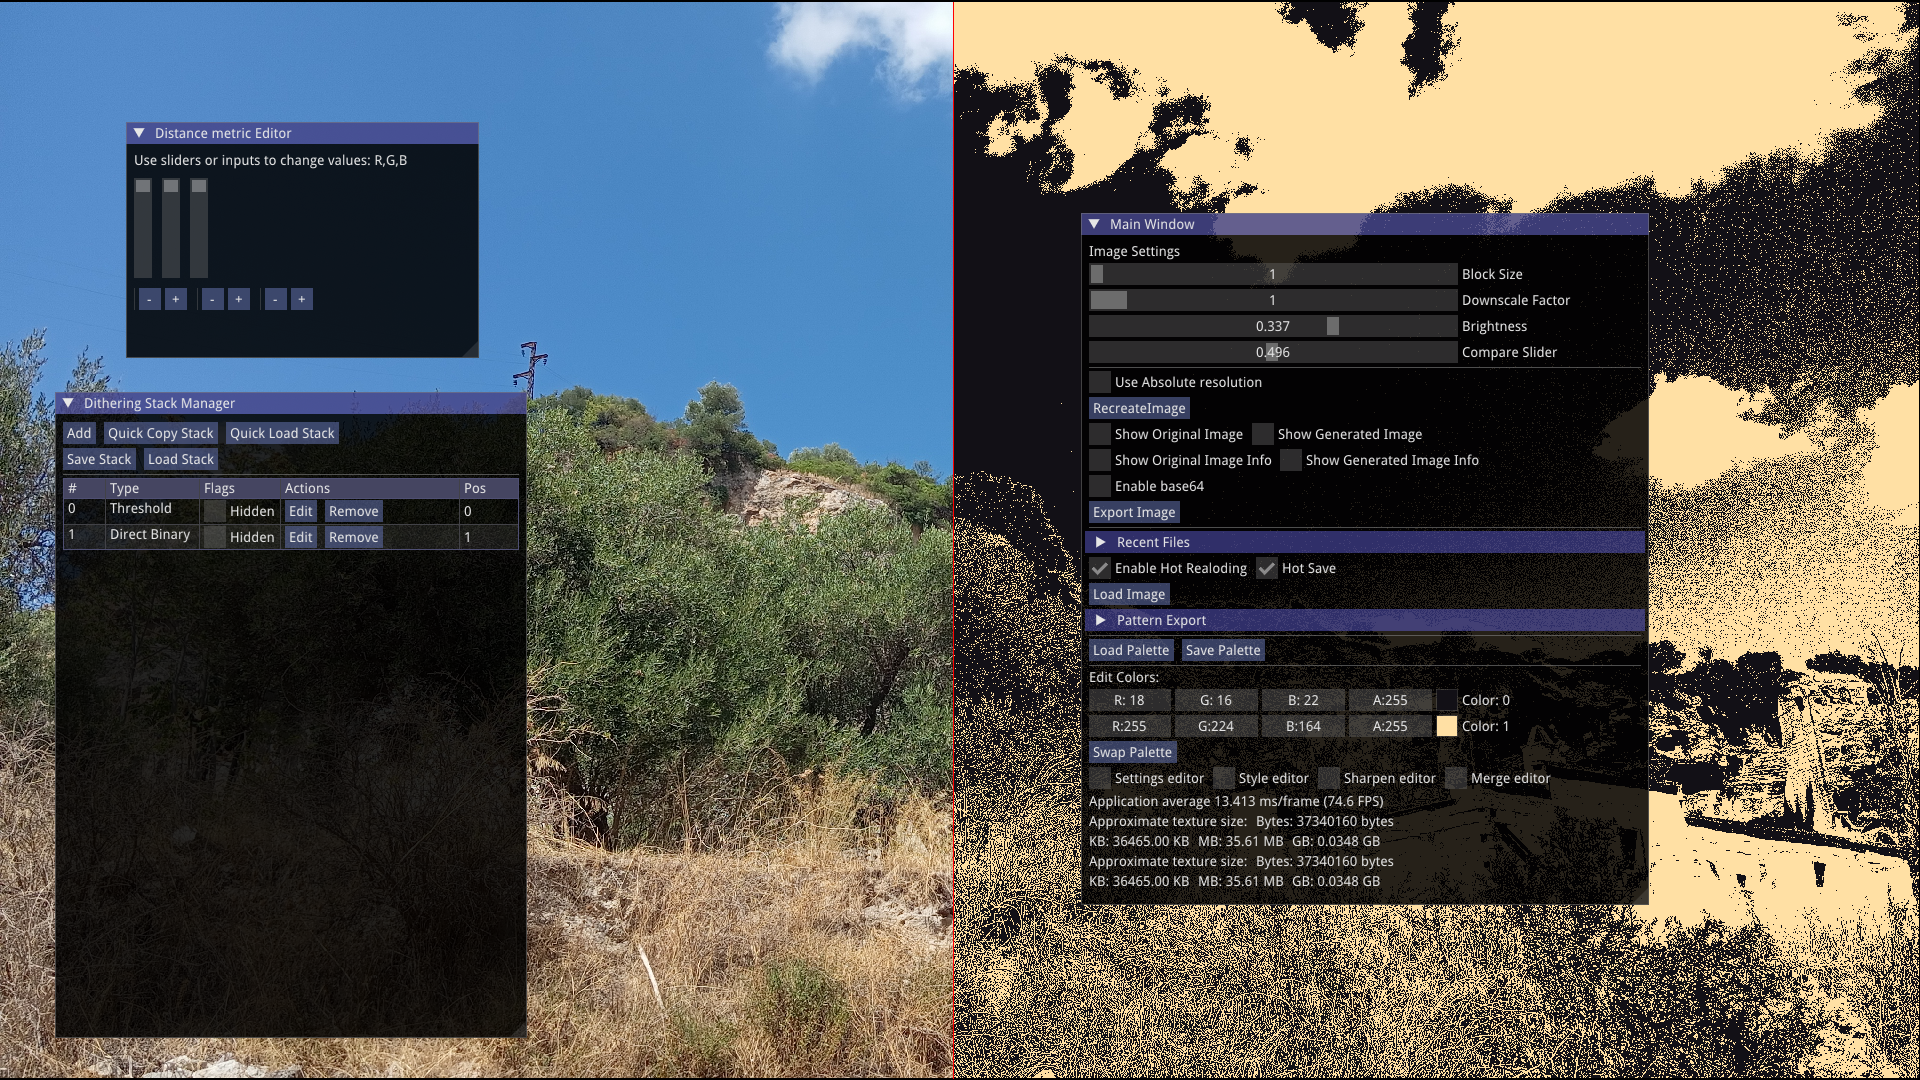Click the Quick Copy Stack button
Screen dimensions: 1920x1080
(160, 433)
